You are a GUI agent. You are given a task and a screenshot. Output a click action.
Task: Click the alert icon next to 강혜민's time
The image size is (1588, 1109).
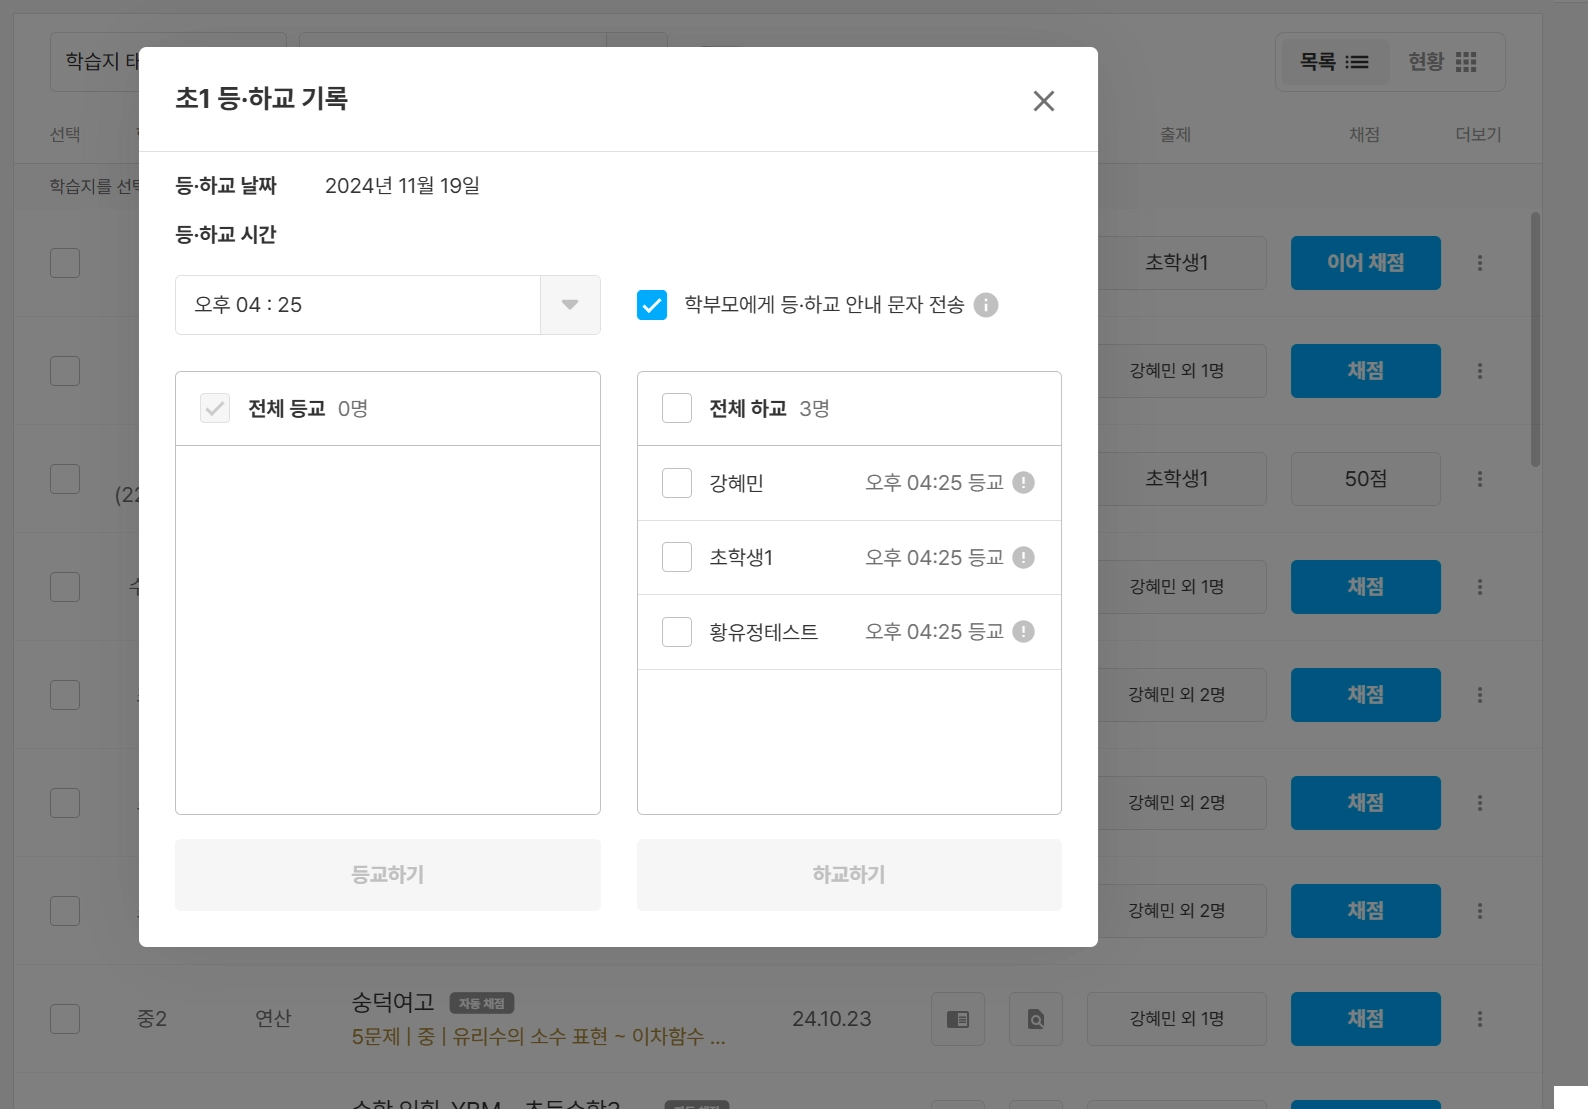tap(1023, 483)
